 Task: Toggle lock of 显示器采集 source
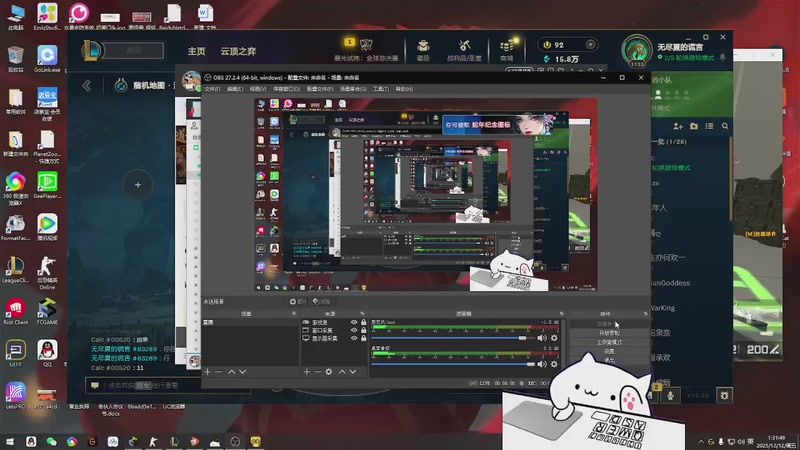(x=363, y=338)
